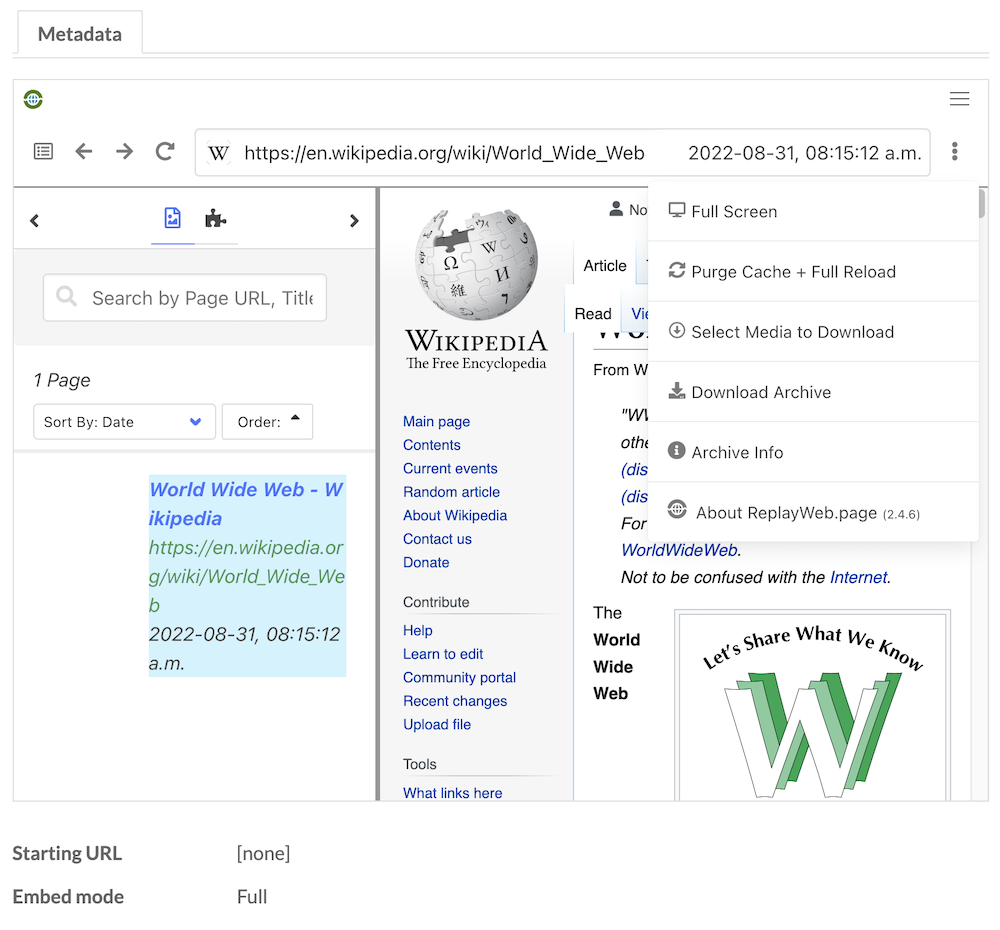Select the puzzle-piece Resources tab icon
1000x930 pixels.
click(x=216, y=218)
